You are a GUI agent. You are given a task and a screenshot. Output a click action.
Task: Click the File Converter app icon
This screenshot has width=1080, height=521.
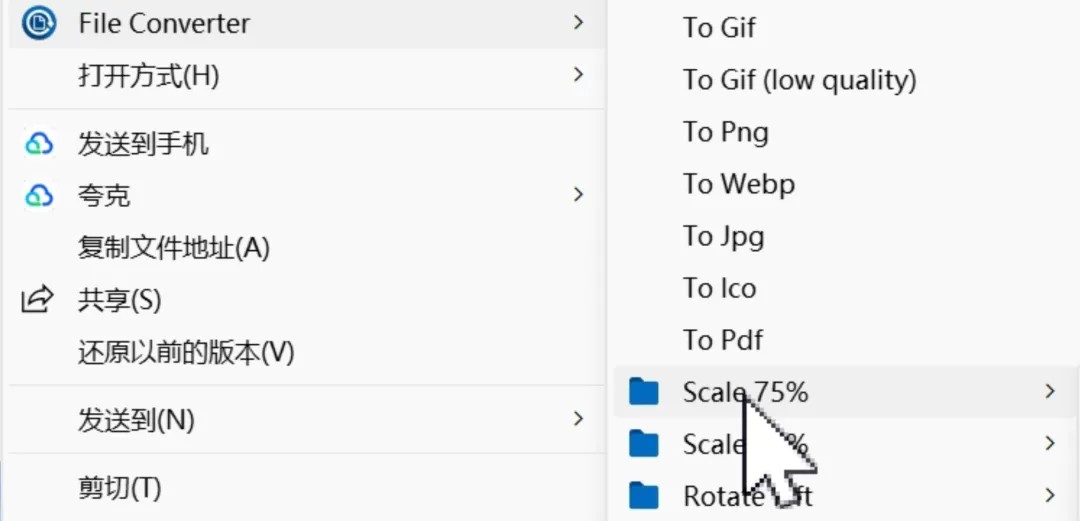pos(39,23)
